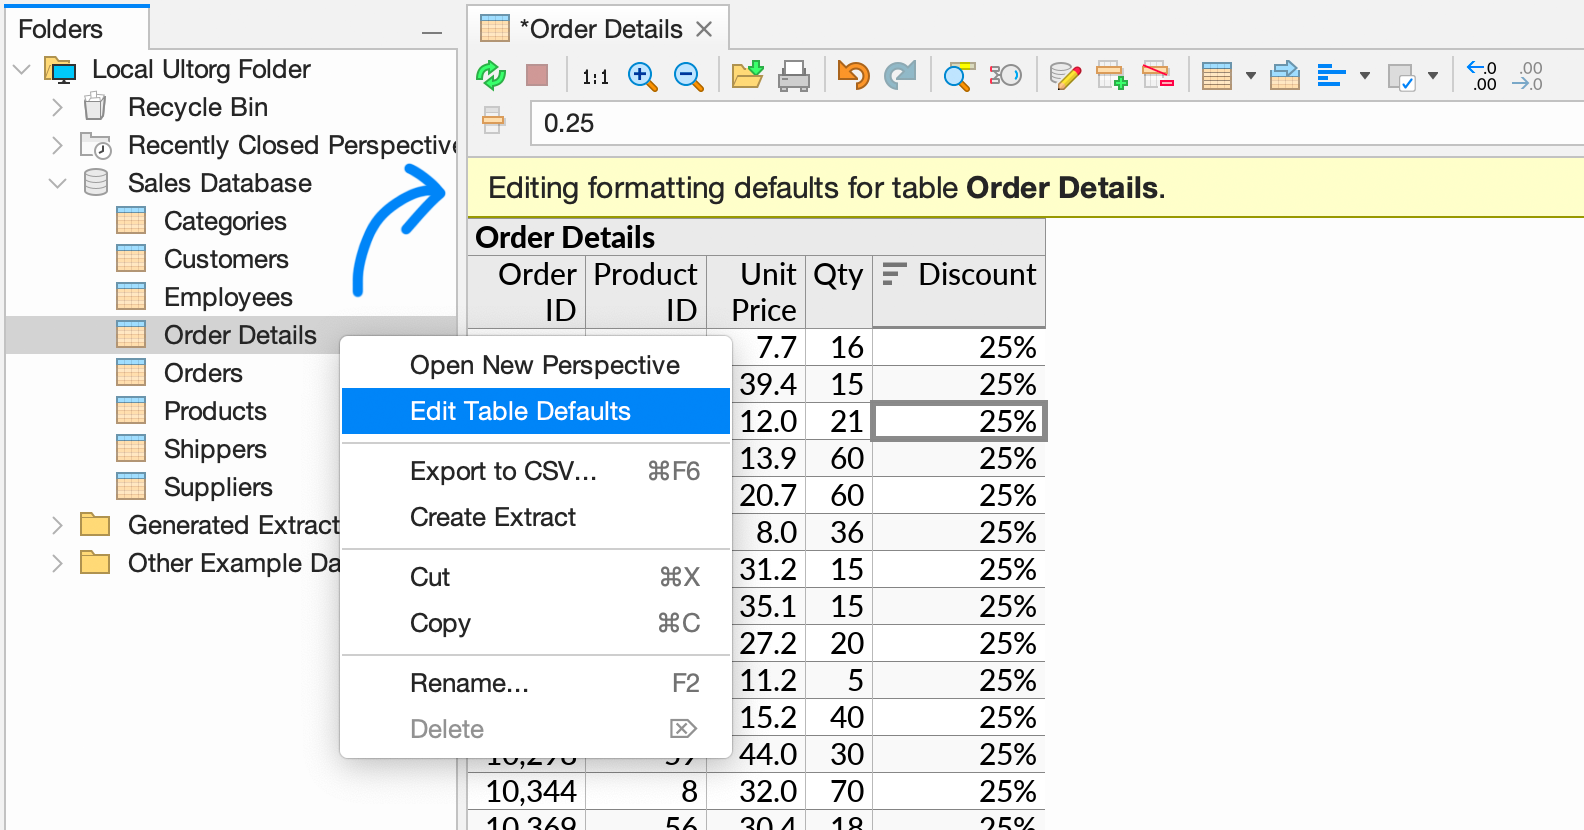Click the orange table grid icon
The width and height of the screenshot is (1584, 830).
coord(1217,76)
